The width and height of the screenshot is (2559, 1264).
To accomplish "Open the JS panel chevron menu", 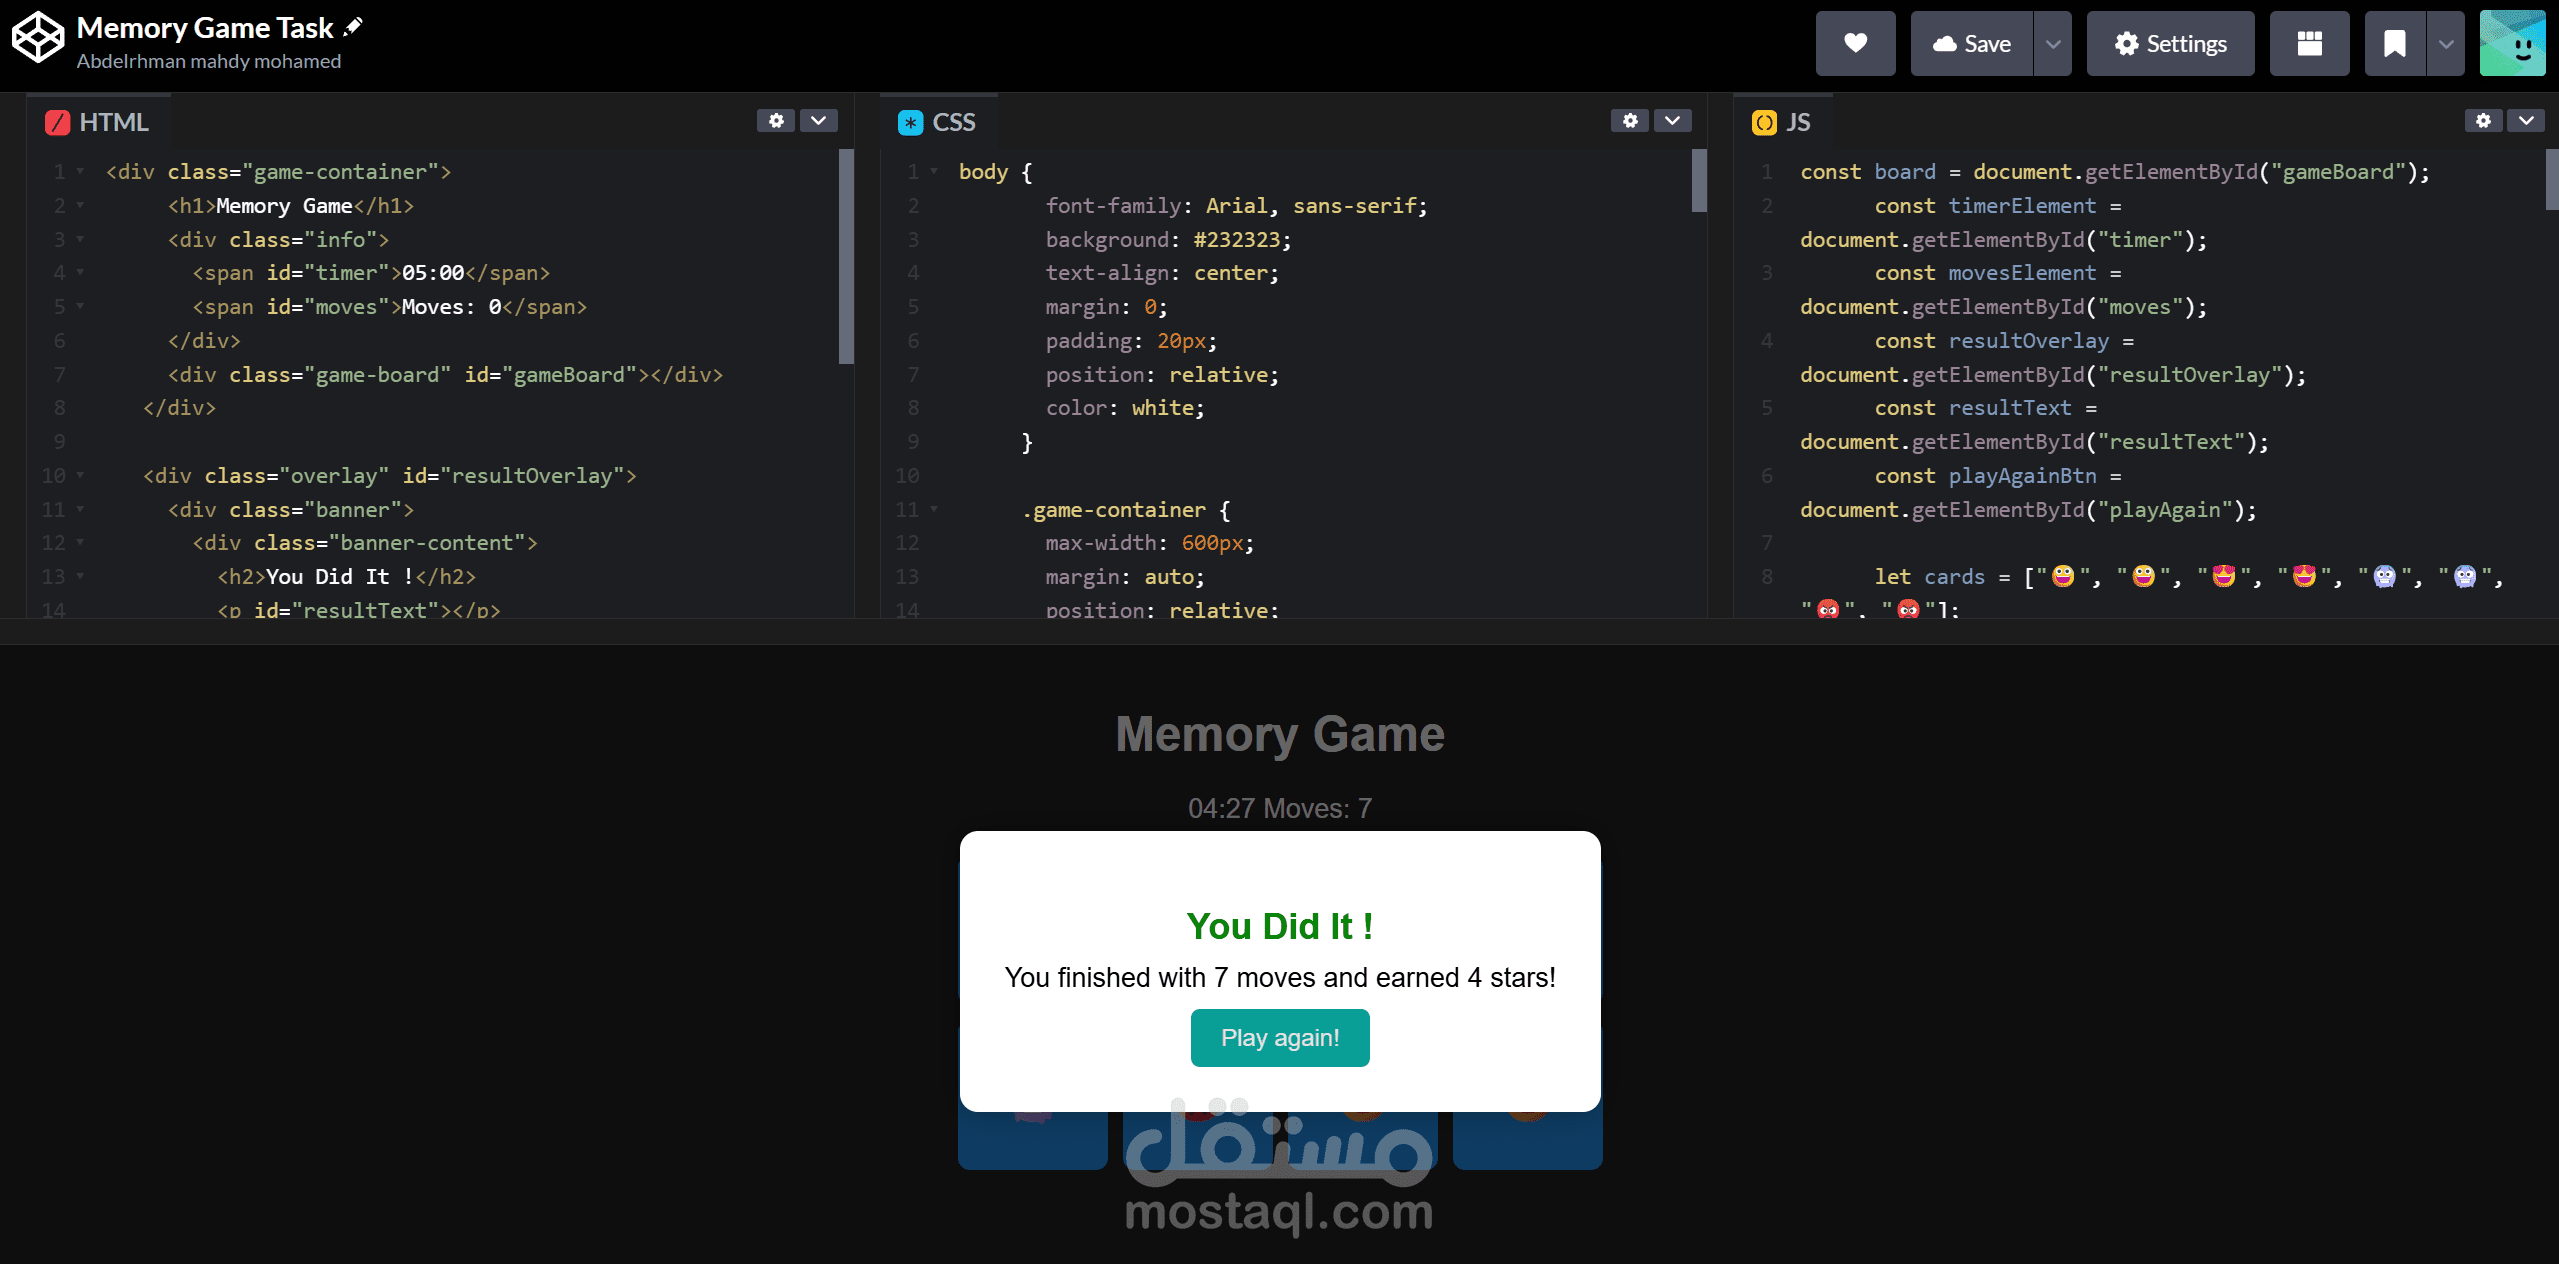I will [x=2526, y=121].
